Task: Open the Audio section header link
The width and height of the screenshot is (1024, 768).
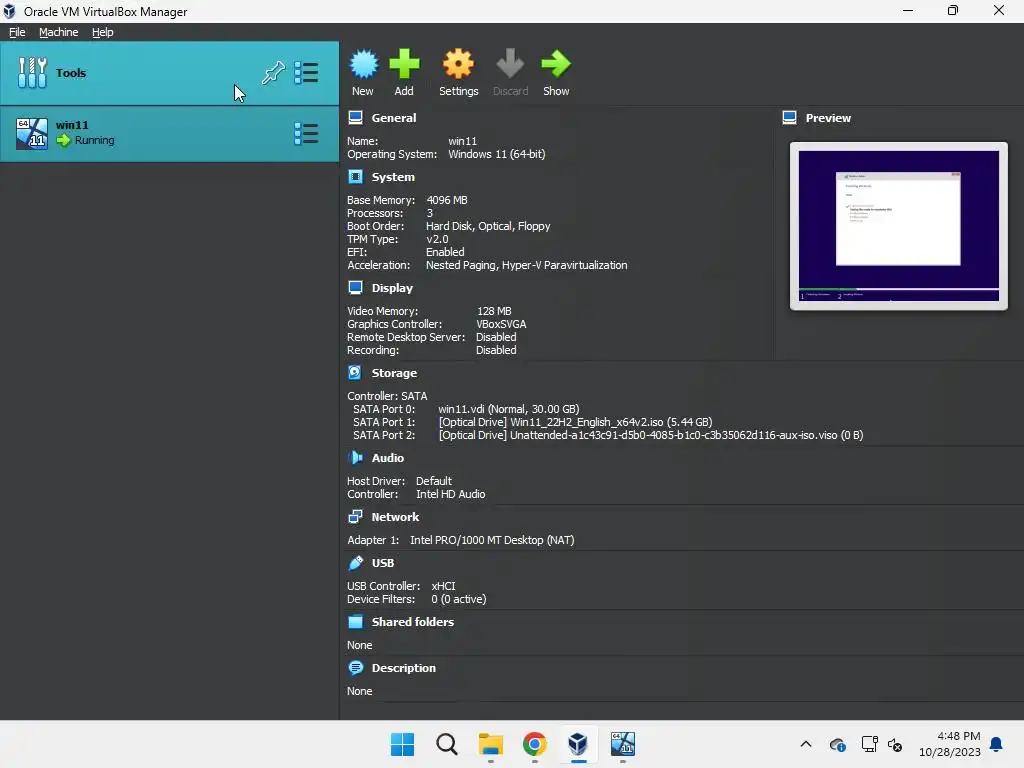Action: (x=387, y=457)
